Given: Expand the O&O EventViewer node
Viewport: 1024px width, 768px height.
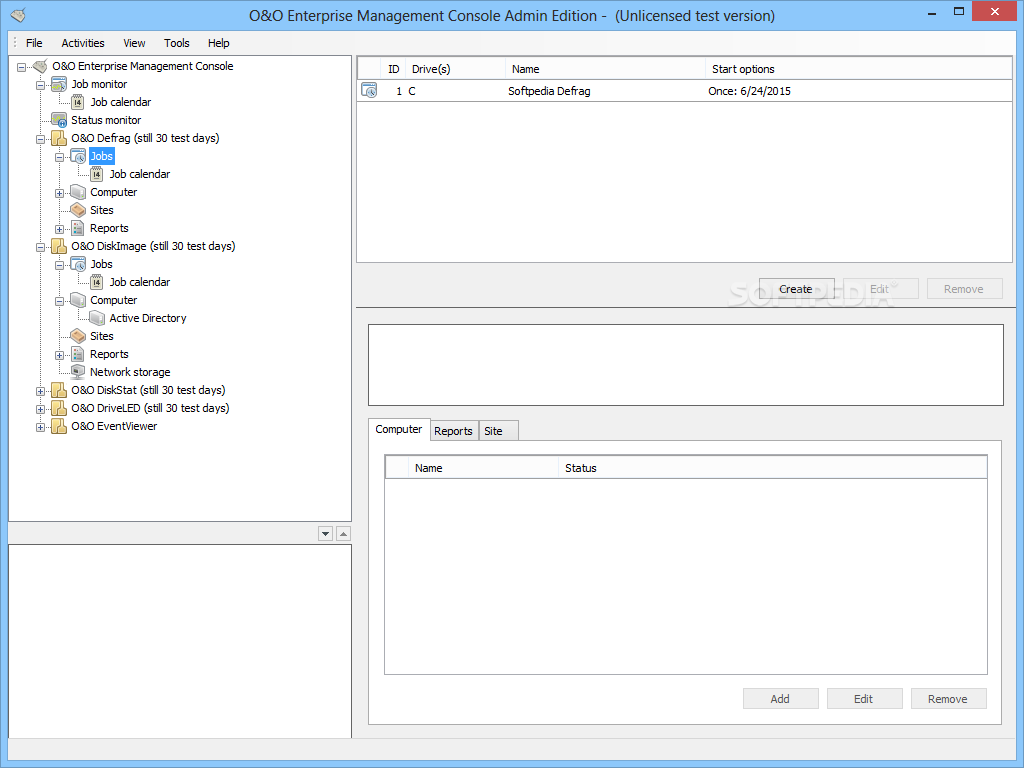Looking at the screenshot, I should coord(40,427).
